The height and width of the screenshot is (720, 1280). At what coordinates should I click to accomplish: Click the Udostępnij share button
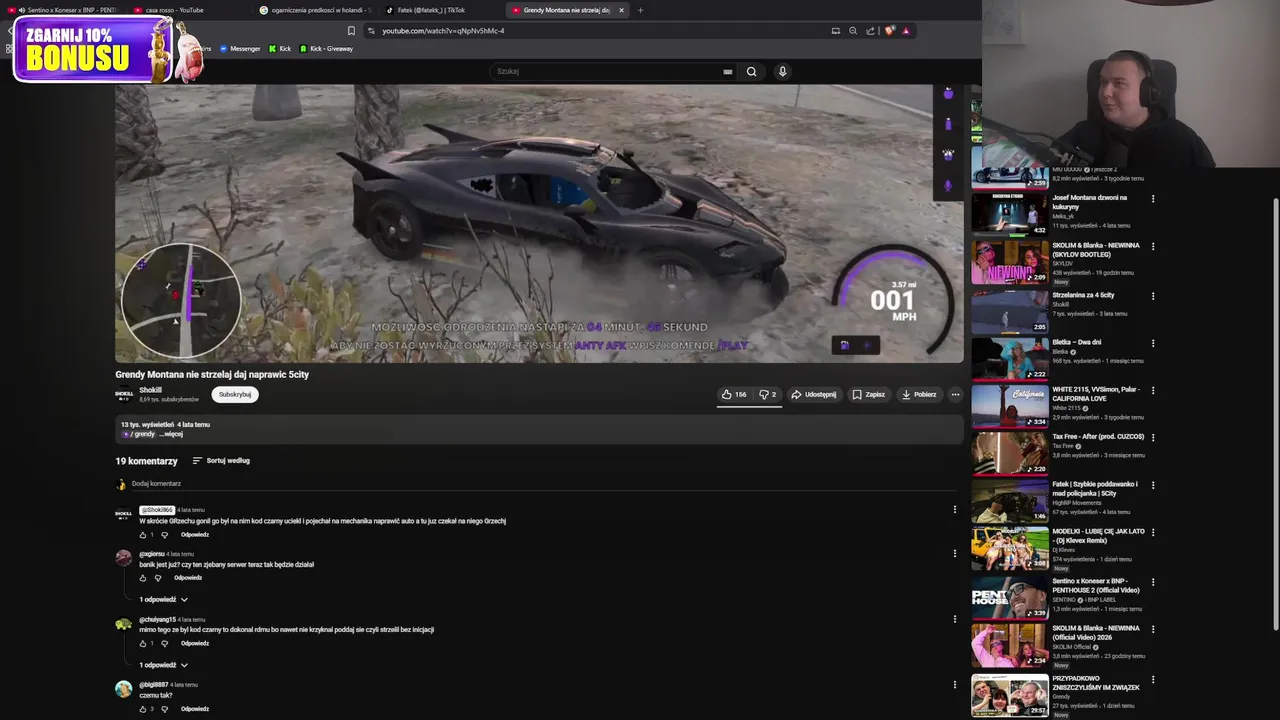click(814, 394)
